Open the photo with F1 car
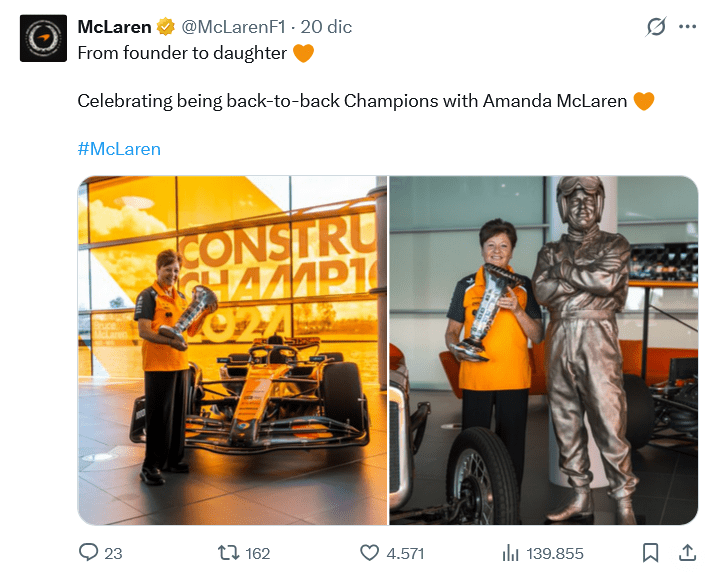Image resolution: width=718 pixels, height=578 pixels. click(233, 350)
